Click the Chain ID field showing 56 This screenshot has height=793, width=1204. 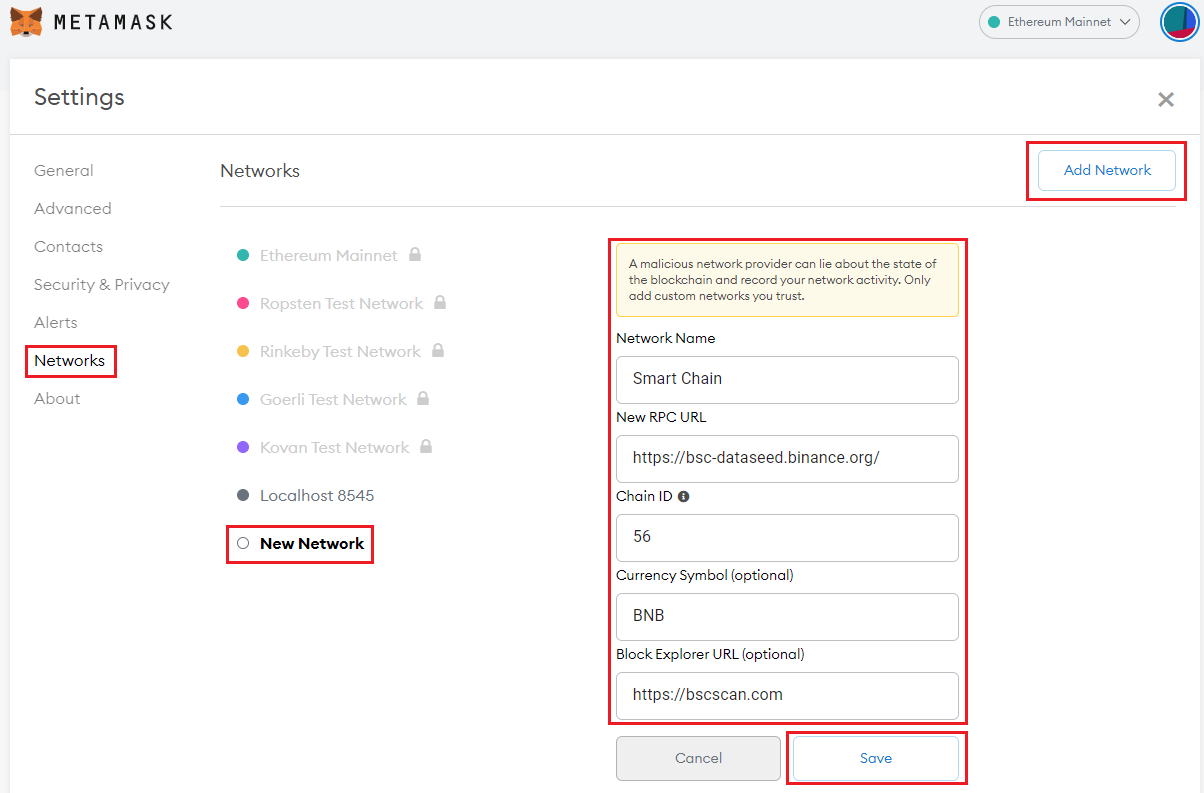[x=787, y=538]
